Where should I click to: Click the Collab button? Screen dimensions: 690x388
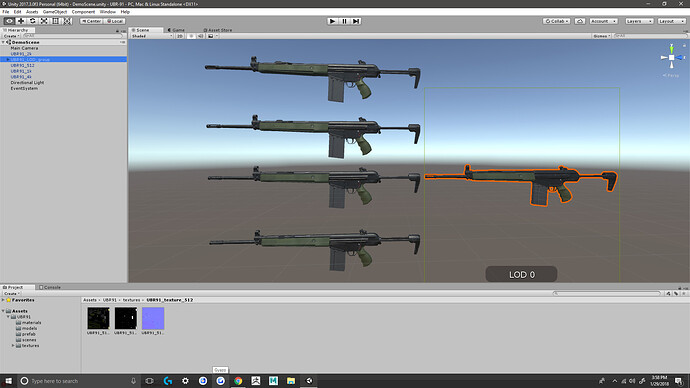click(x=556, y=21)
